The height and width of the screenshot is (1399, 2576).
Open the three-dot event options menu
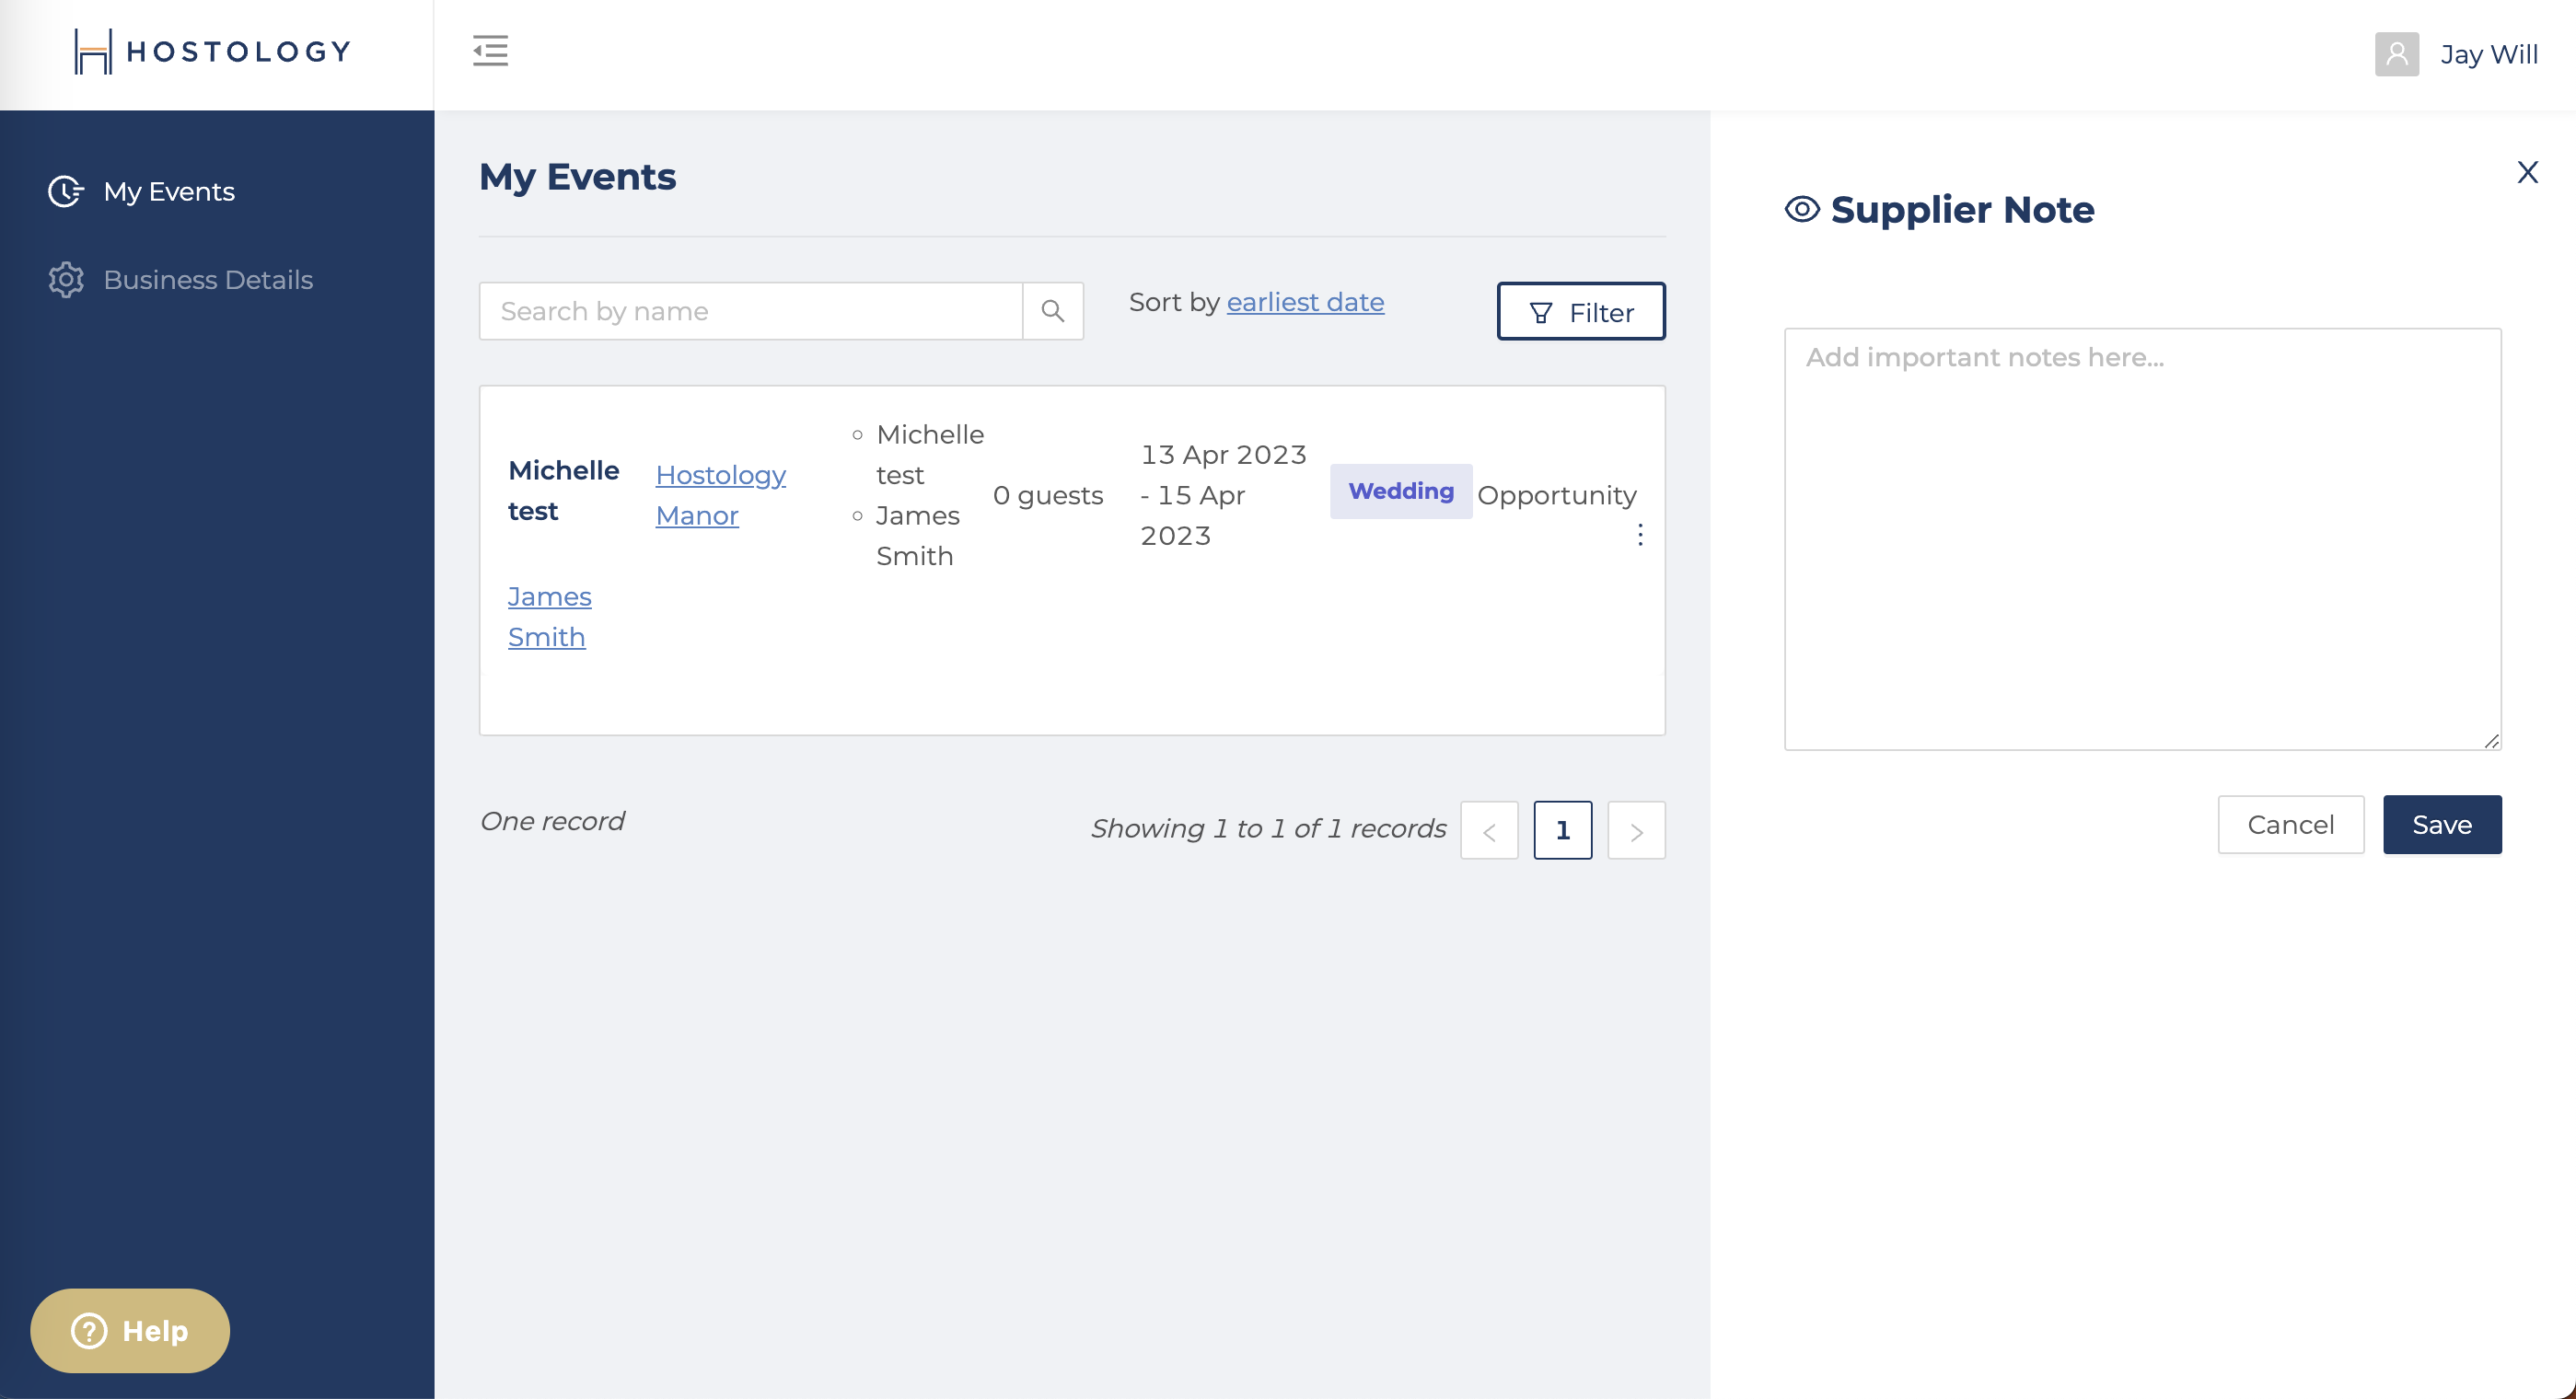pos(1640,535)
